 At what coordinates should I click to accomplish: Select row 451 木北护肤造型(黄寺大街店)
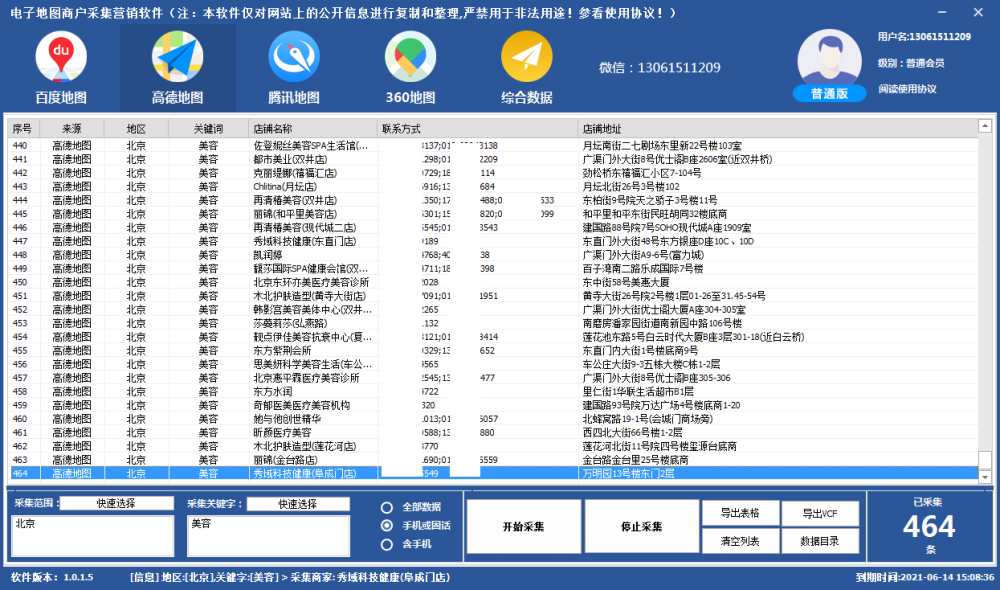click(494, 296)
